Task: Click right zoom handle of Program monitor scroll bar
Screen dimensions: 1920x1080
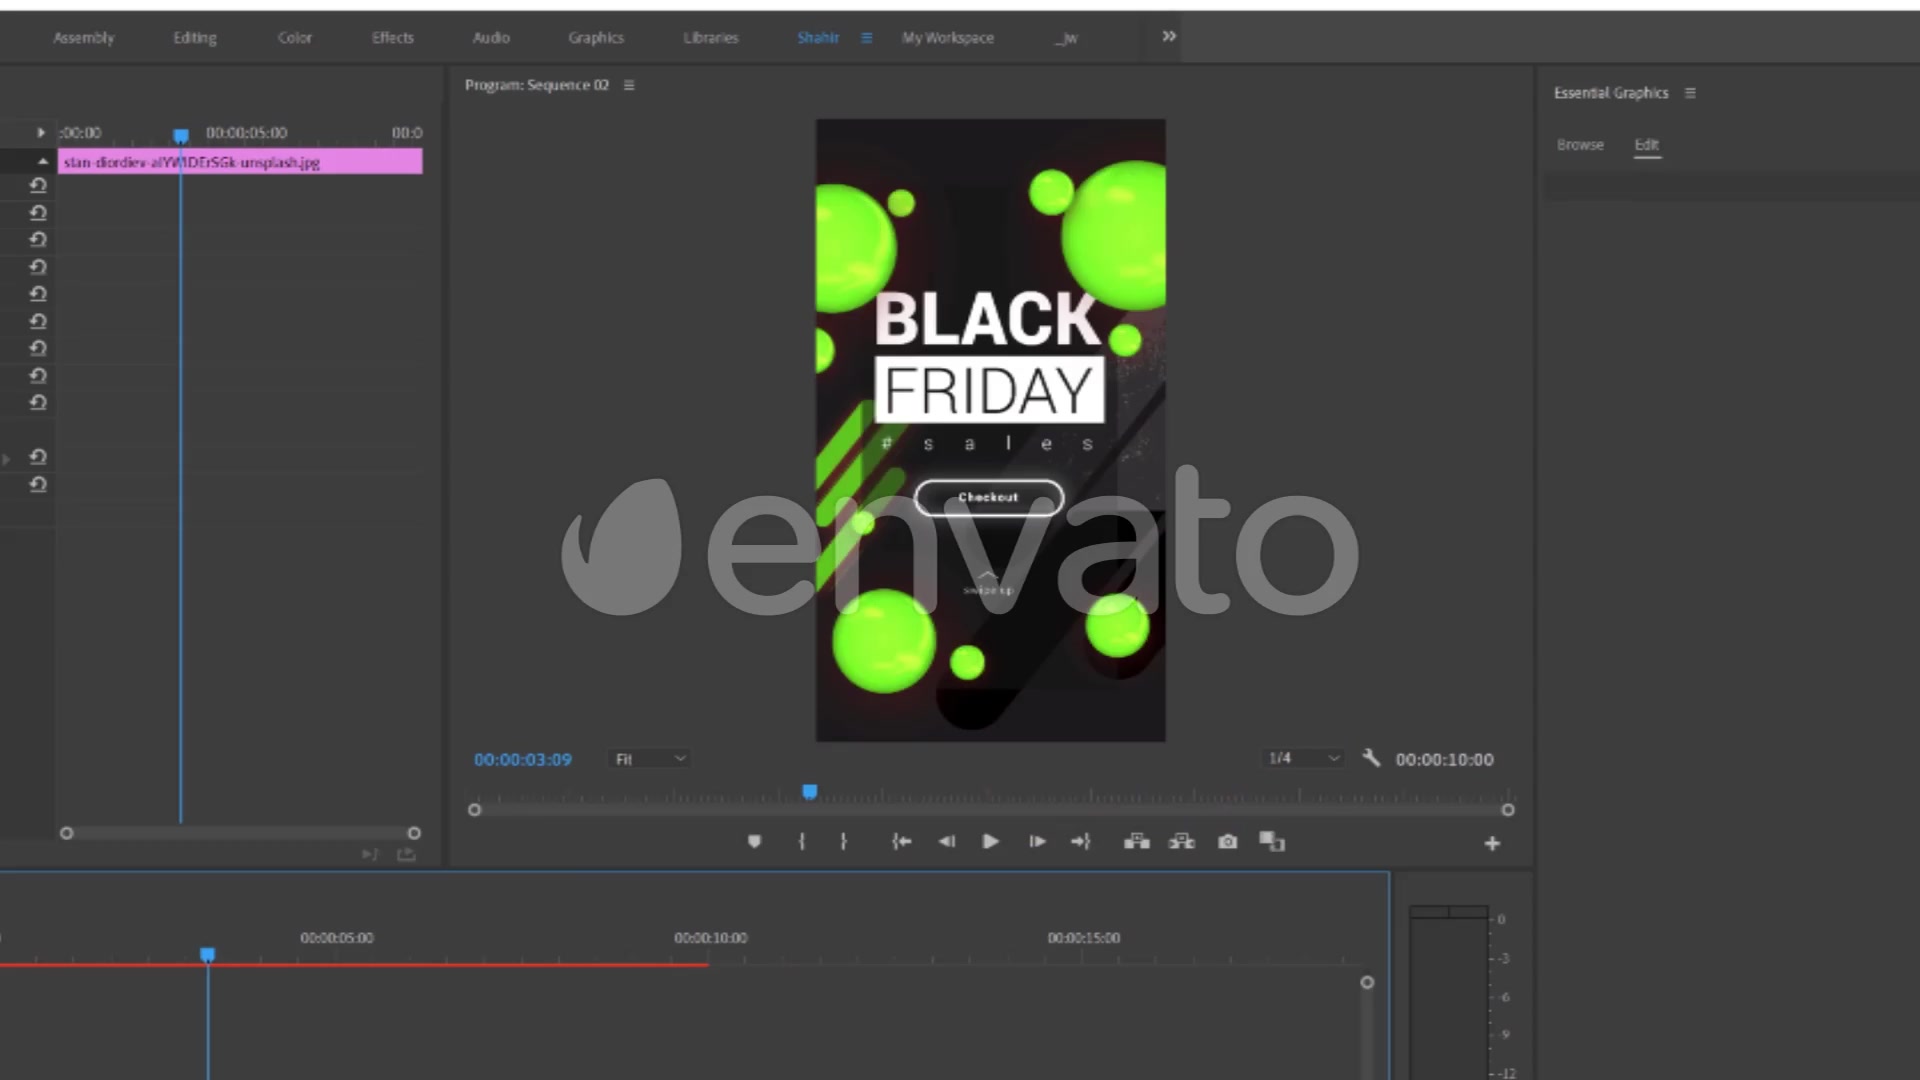Action: coord(1508,810)
